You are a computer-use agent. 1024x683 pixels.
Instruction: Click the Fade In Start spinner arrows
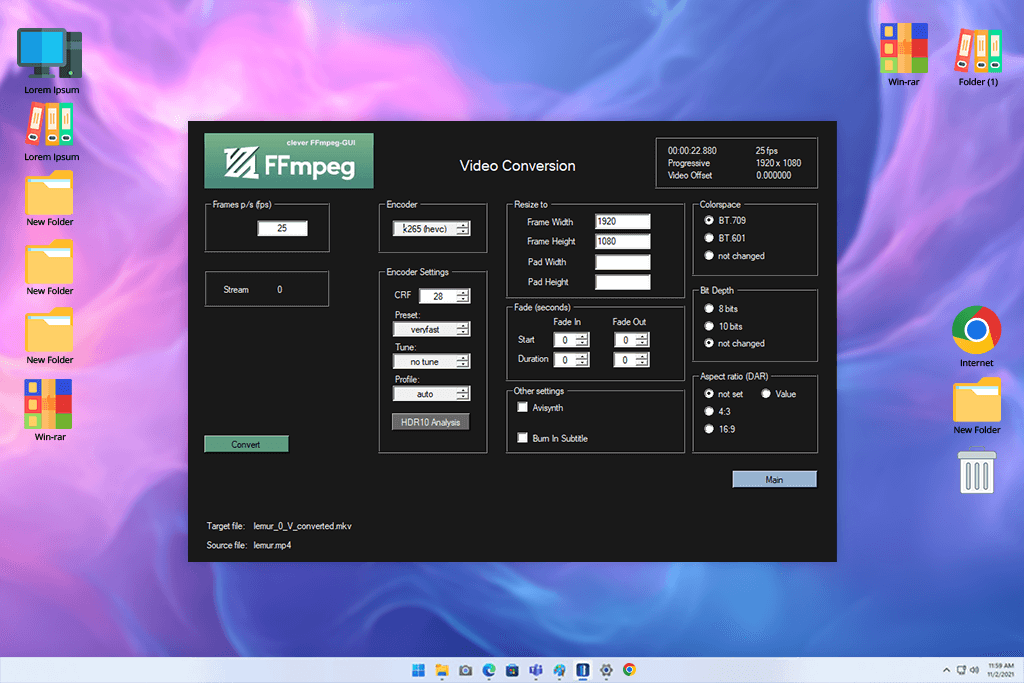click(583, 340)
